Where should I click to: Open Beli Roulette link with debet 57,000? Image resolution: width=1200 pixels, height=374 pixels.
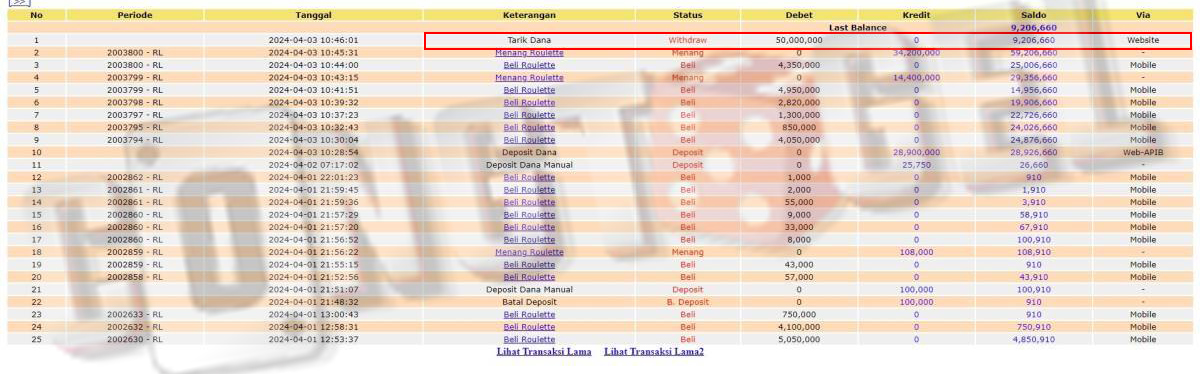[529, 277]
